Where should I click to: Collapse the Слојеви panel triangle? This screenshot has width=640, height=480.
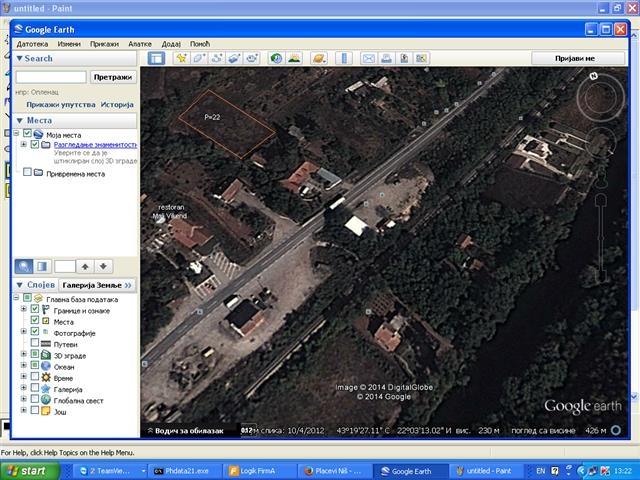point(19,285)
